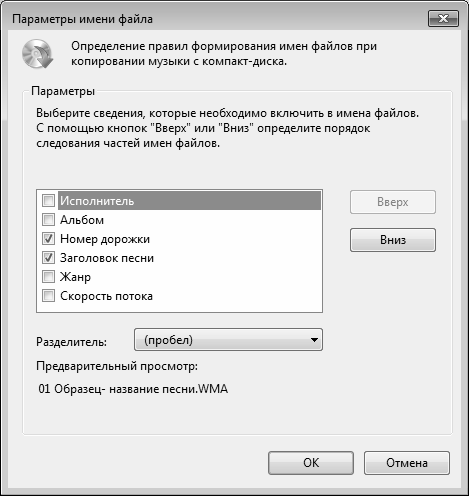Open the Разделитель dropdown arrow
Screen dimensions: 469x496
(314, 340)
